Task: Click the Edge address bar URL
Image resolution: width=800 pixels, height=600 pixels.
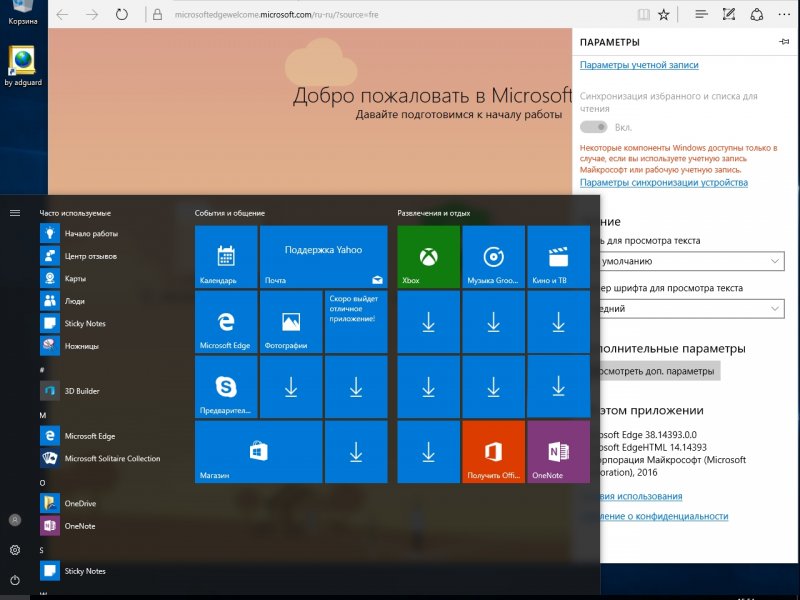Action: (x=277, y=15)
